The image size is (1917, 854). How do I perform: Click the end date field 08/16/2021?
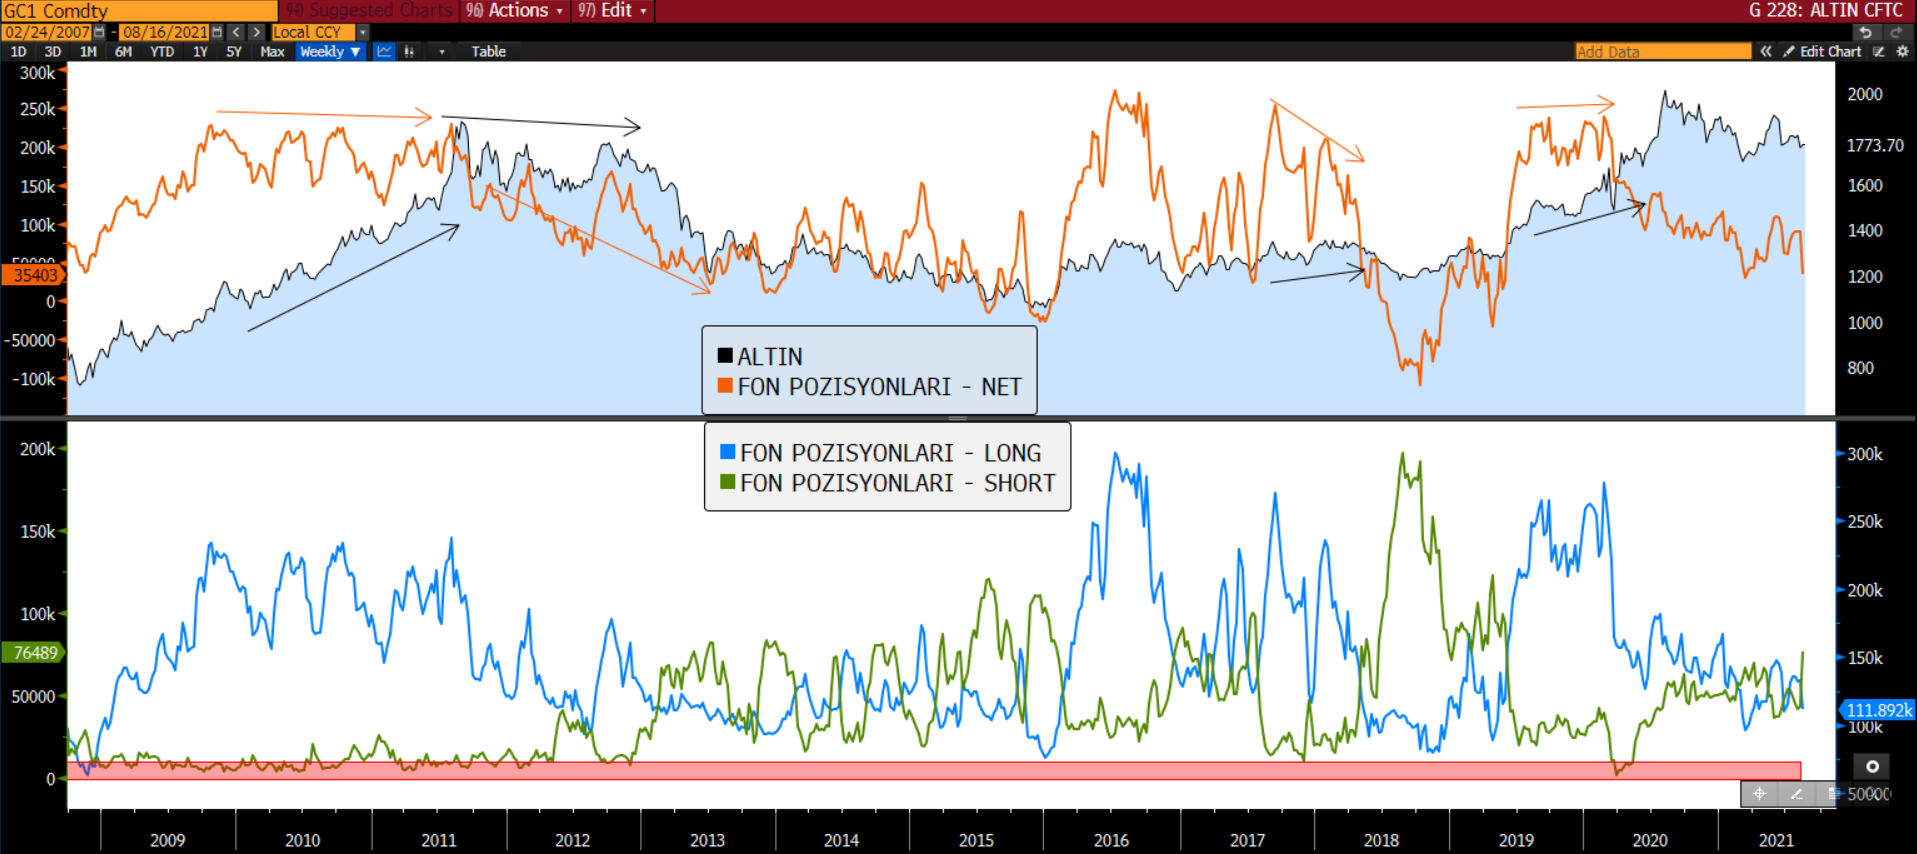point(165,32)
